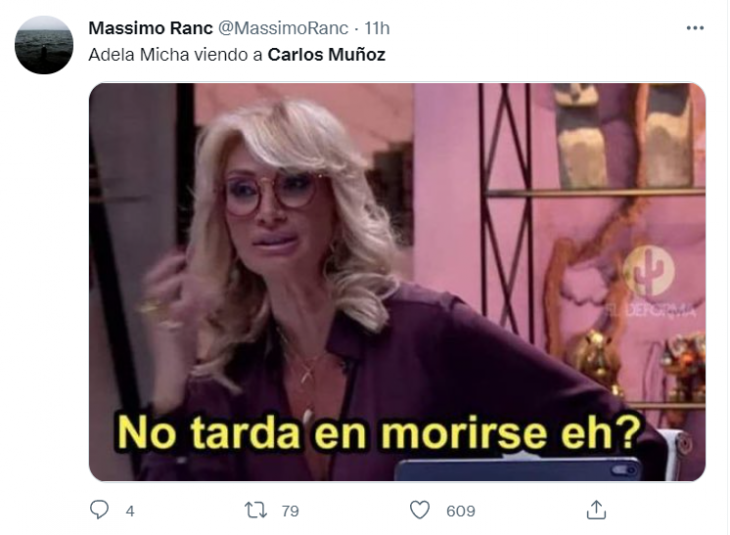730x535 pixels.
Task: Open the 11h timestamp link
Action: [x=377, y=28]
